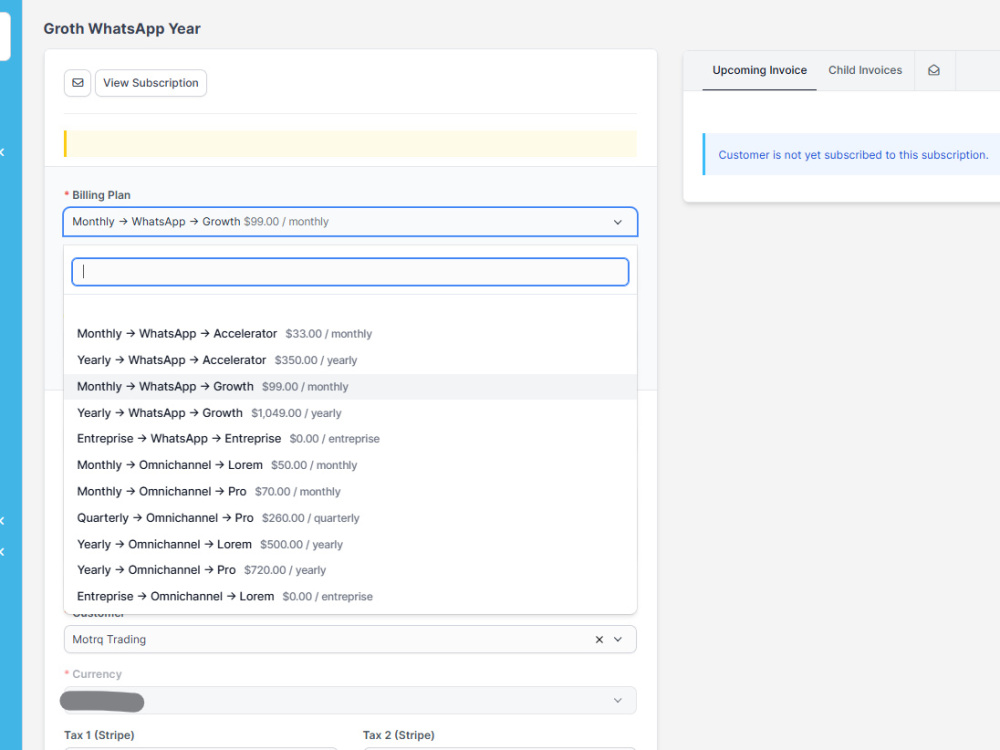Choose Yearly Omnichannel Pro $720.00 plan

(350, 570)
